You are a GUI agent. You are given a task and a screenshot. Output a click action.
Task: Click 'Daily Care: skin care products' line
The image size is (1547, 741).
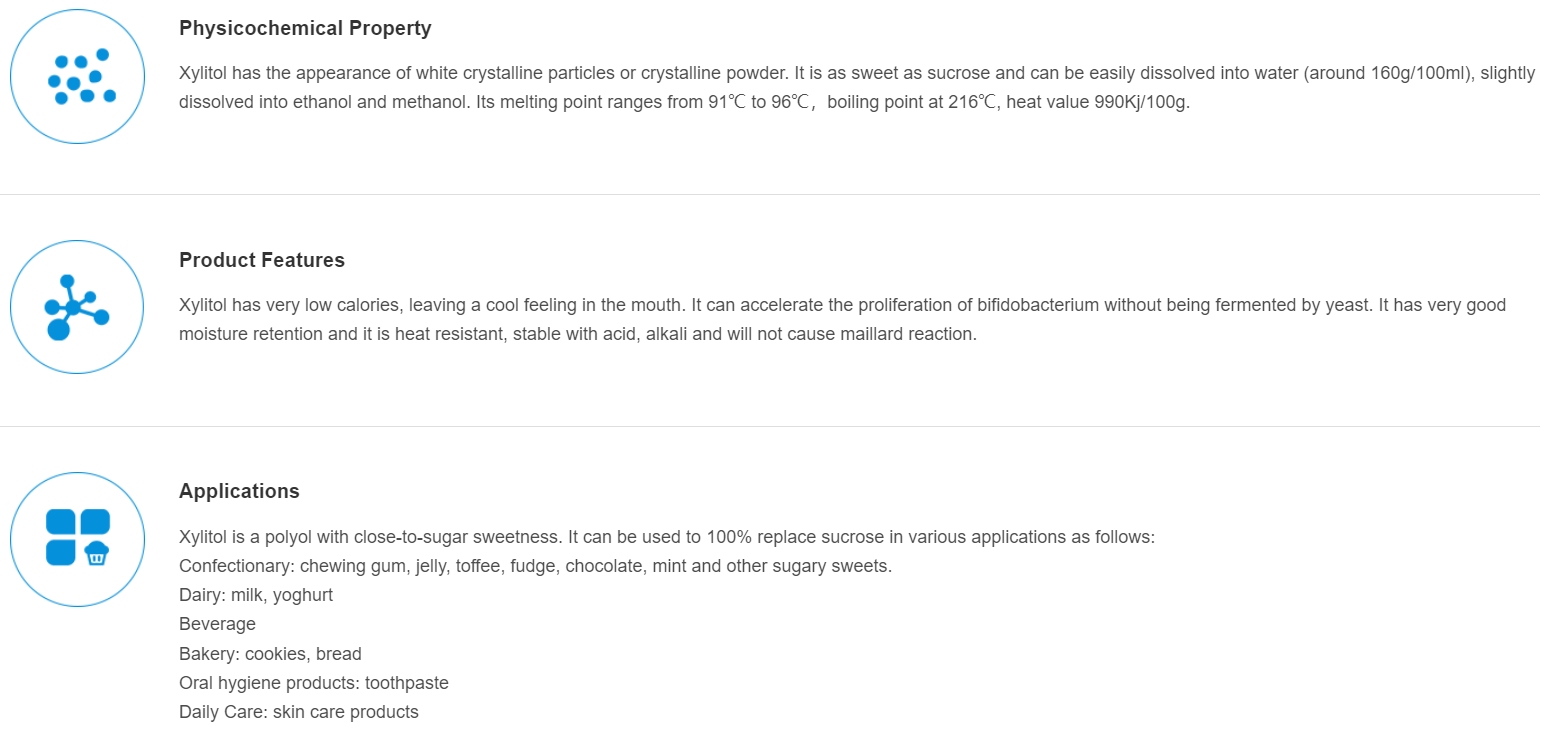point(299,712)
